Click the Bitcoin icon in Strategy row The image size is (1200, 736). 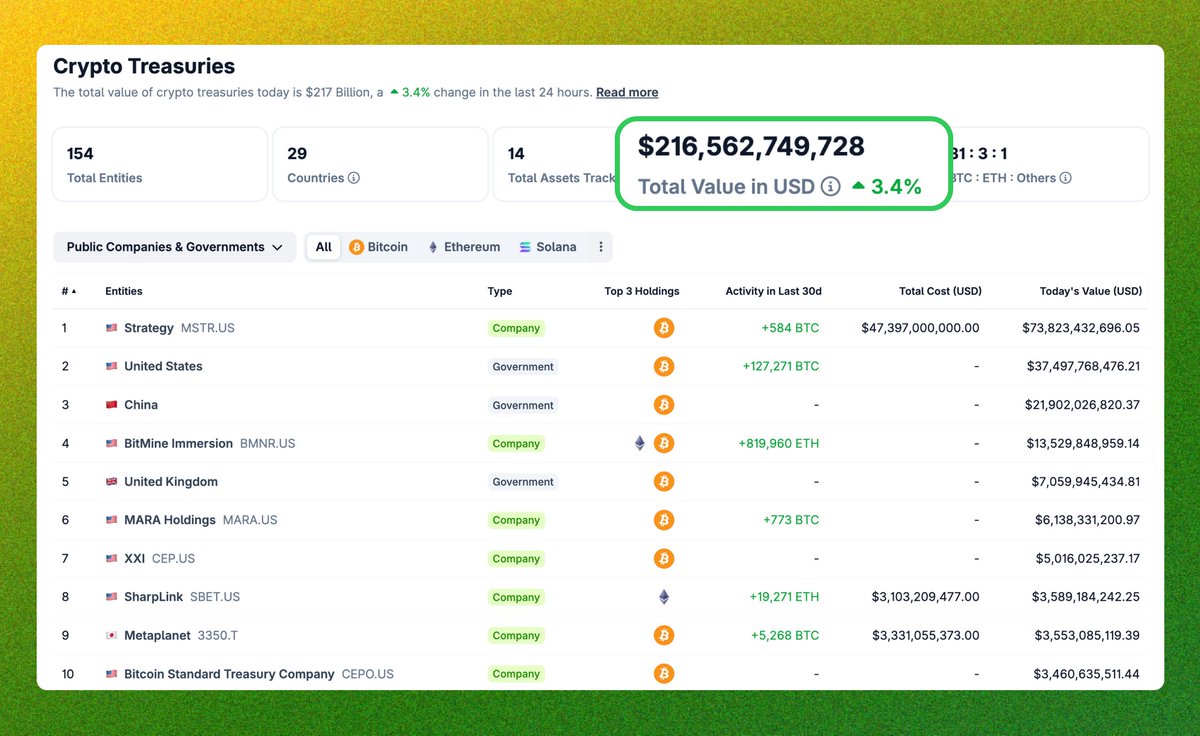pyautogui.click(x=664, y=328)
